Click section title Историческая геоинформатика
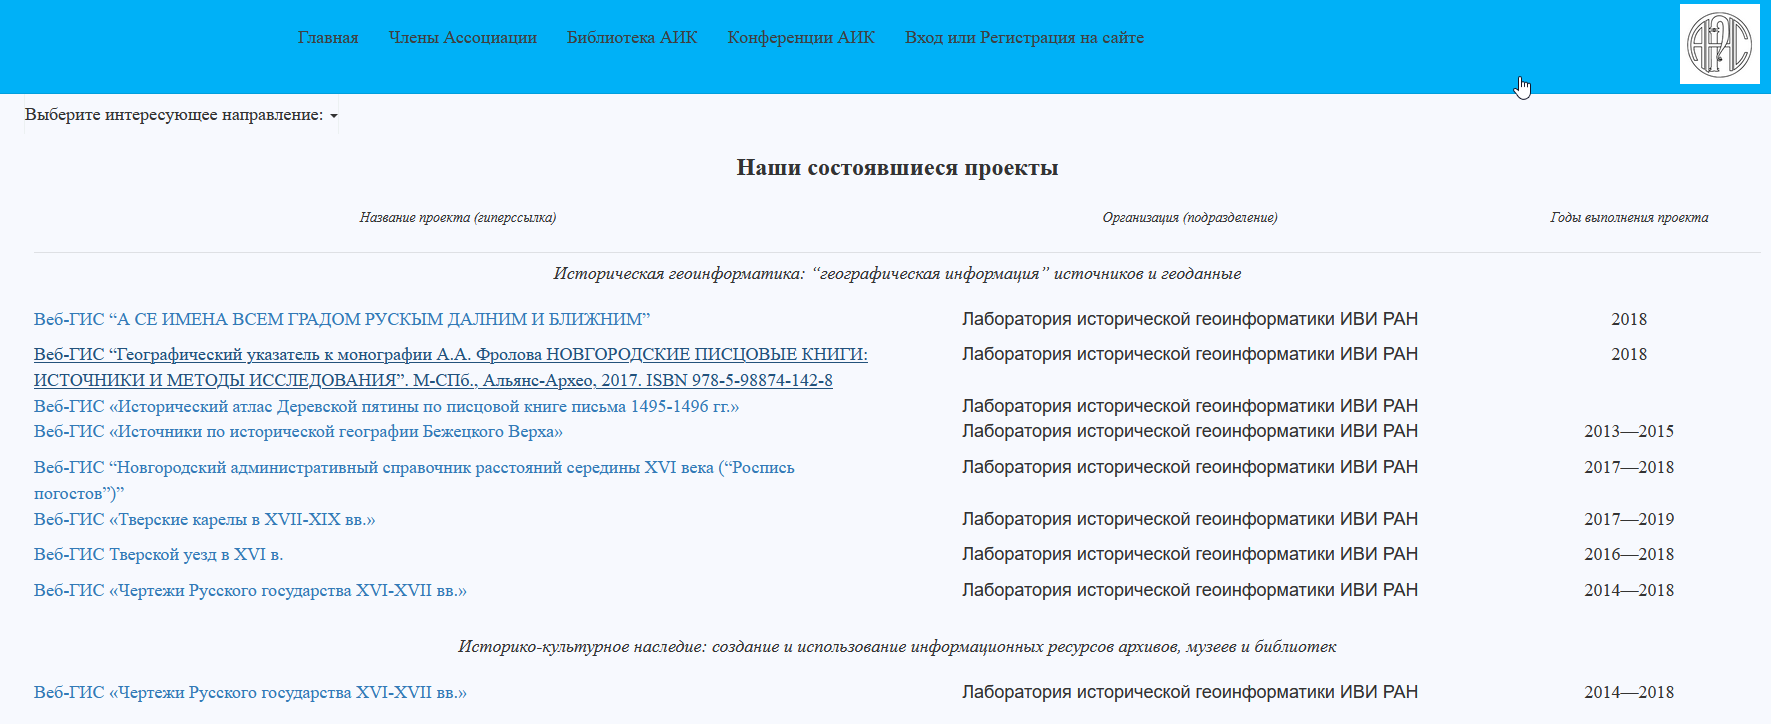This screenshot has width=1771, height=724. point(897,273)
